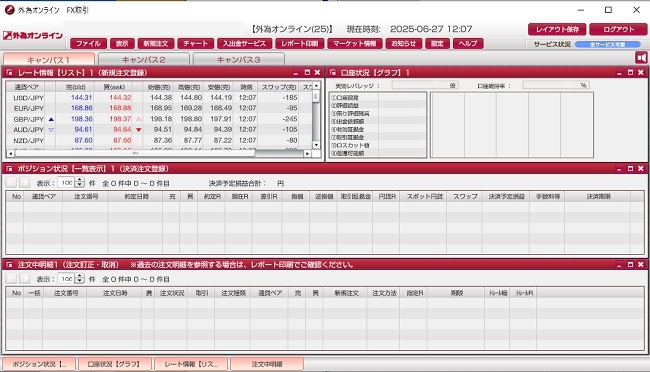This screenshot has width=650, height=372.
Task: Minimize the レート情報 panel
Action: [296, 73]
